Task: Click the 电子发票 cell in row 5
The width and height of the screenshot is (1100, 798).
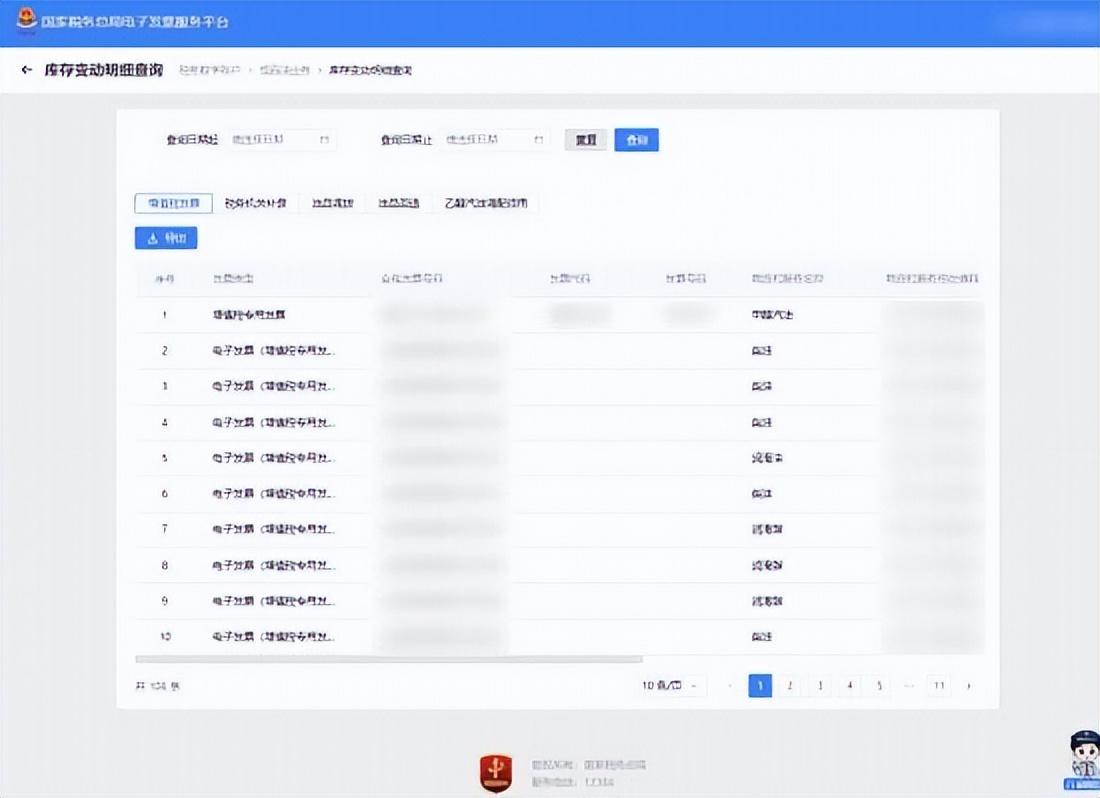Action: tap(274, 458)
